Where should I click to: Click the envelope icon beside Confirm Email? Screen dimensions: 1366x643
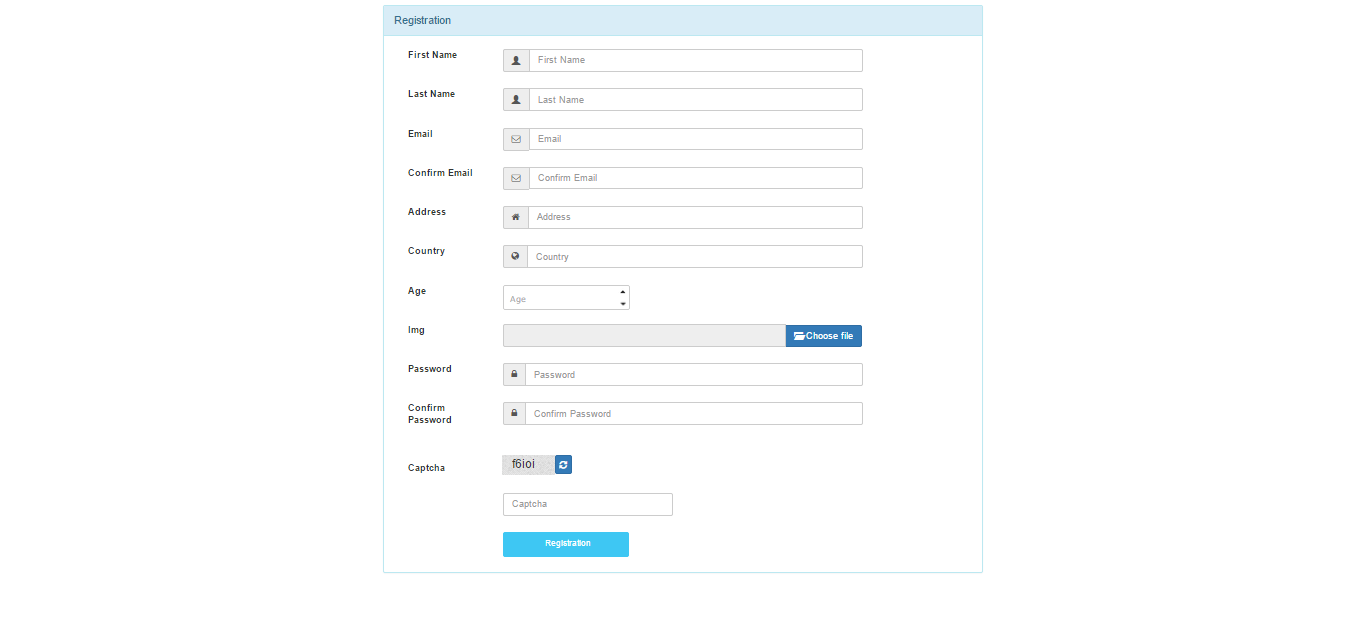tap(515, 177)
